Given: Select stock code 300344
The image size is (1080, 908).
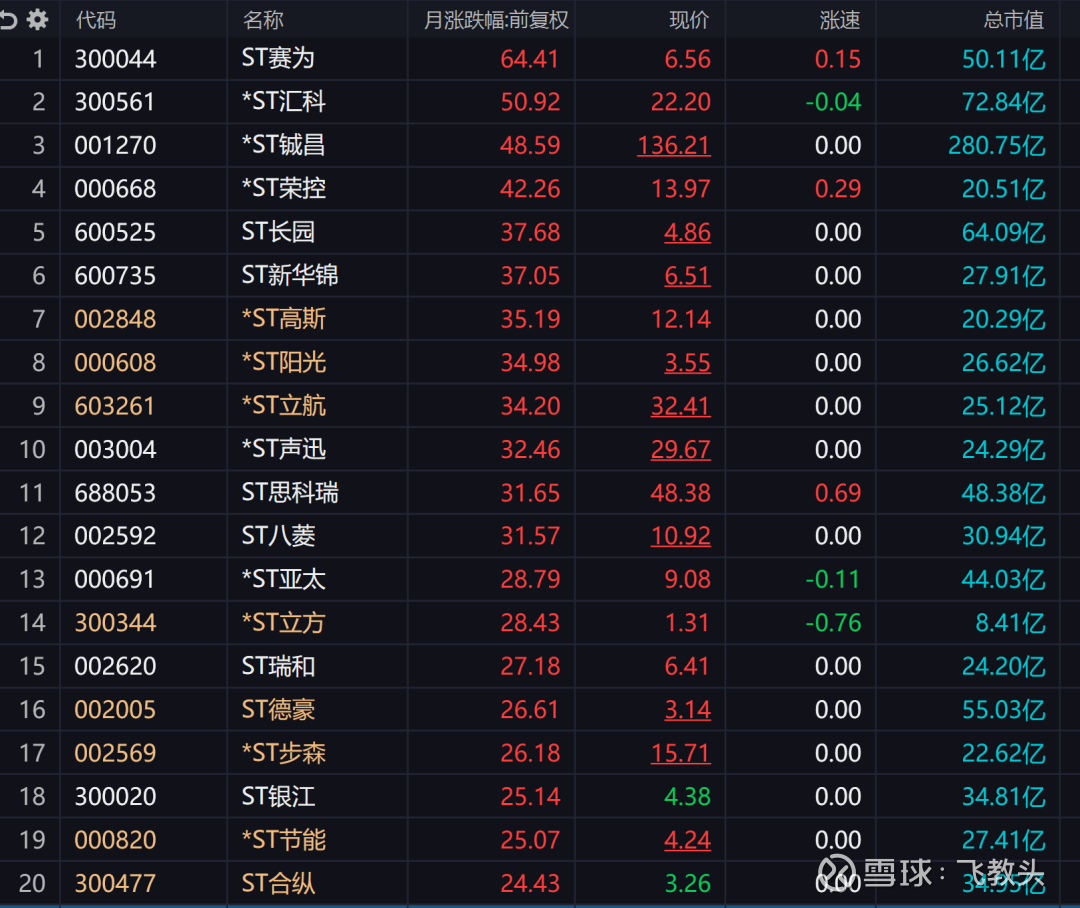Looking at the screenshot, I should pyautogui.click(x=115, y=623).
